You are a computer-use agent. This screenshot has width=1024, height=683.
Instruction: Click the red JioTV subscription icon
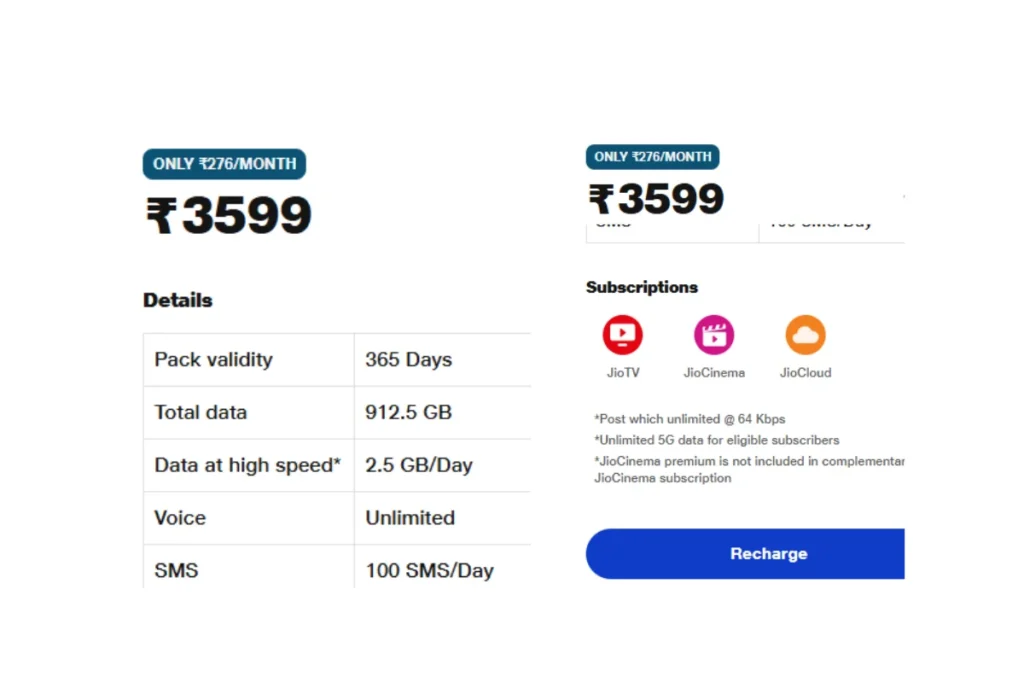[x=622, y=335]
